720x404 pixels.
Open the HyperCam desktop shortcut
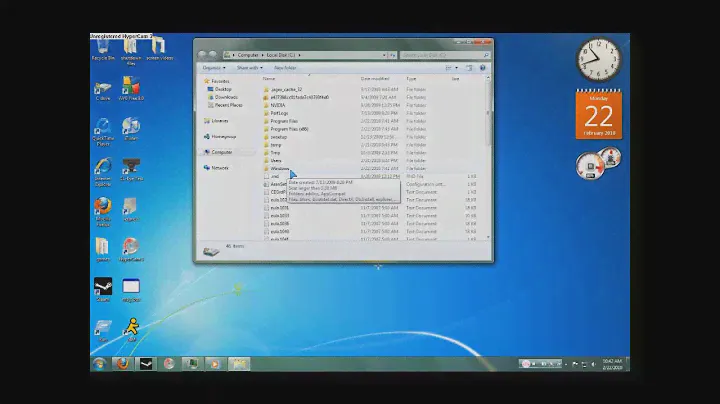[130, 247]
